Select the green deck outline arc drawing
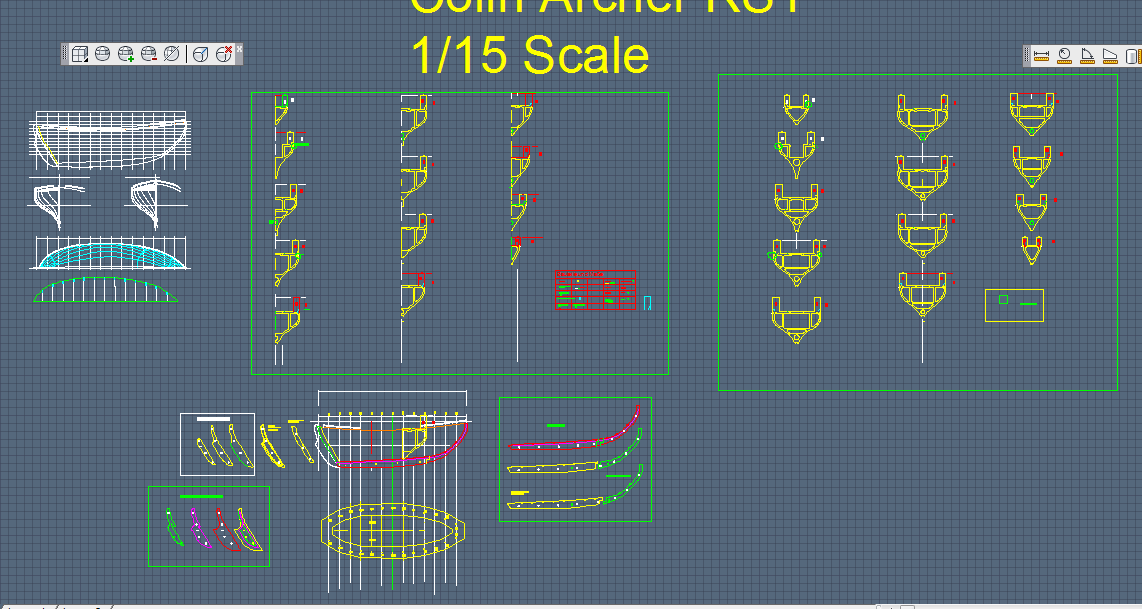The image size is (1142, 609). (x=106, y=290)
